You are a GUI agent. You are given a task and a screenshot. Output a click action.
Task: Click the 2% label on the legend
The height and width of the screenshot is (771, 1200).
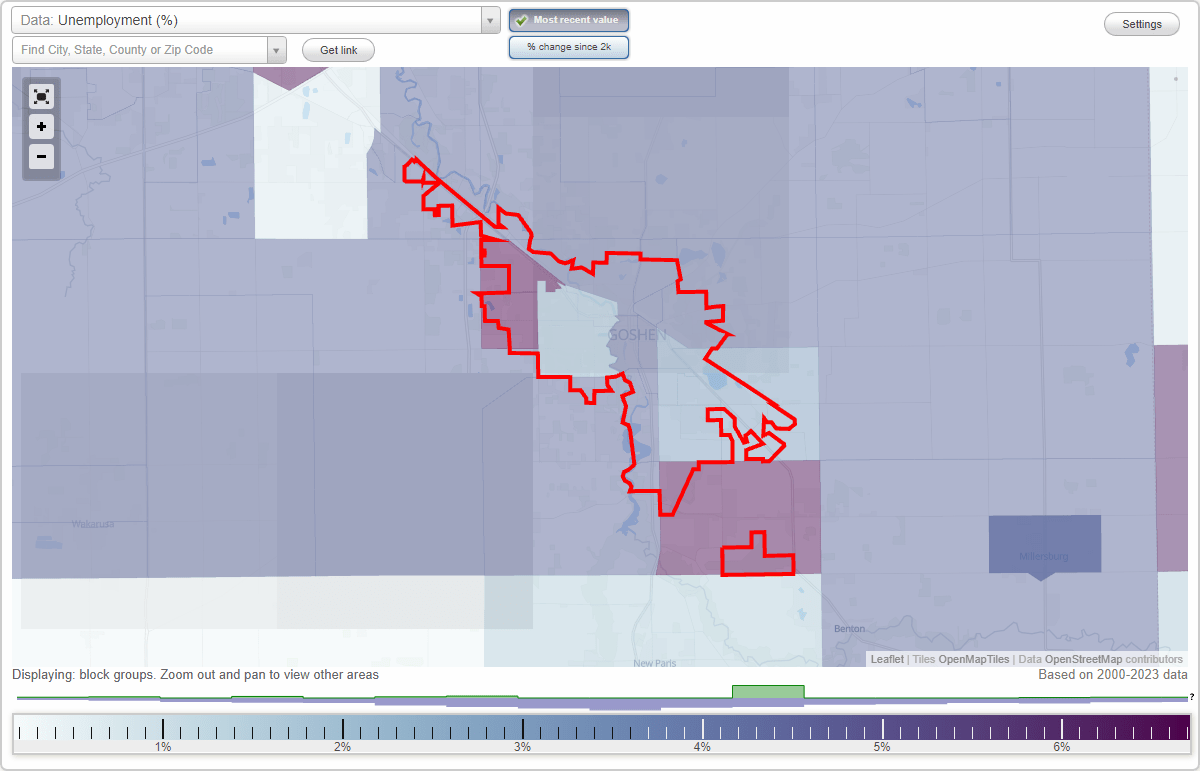342,747
